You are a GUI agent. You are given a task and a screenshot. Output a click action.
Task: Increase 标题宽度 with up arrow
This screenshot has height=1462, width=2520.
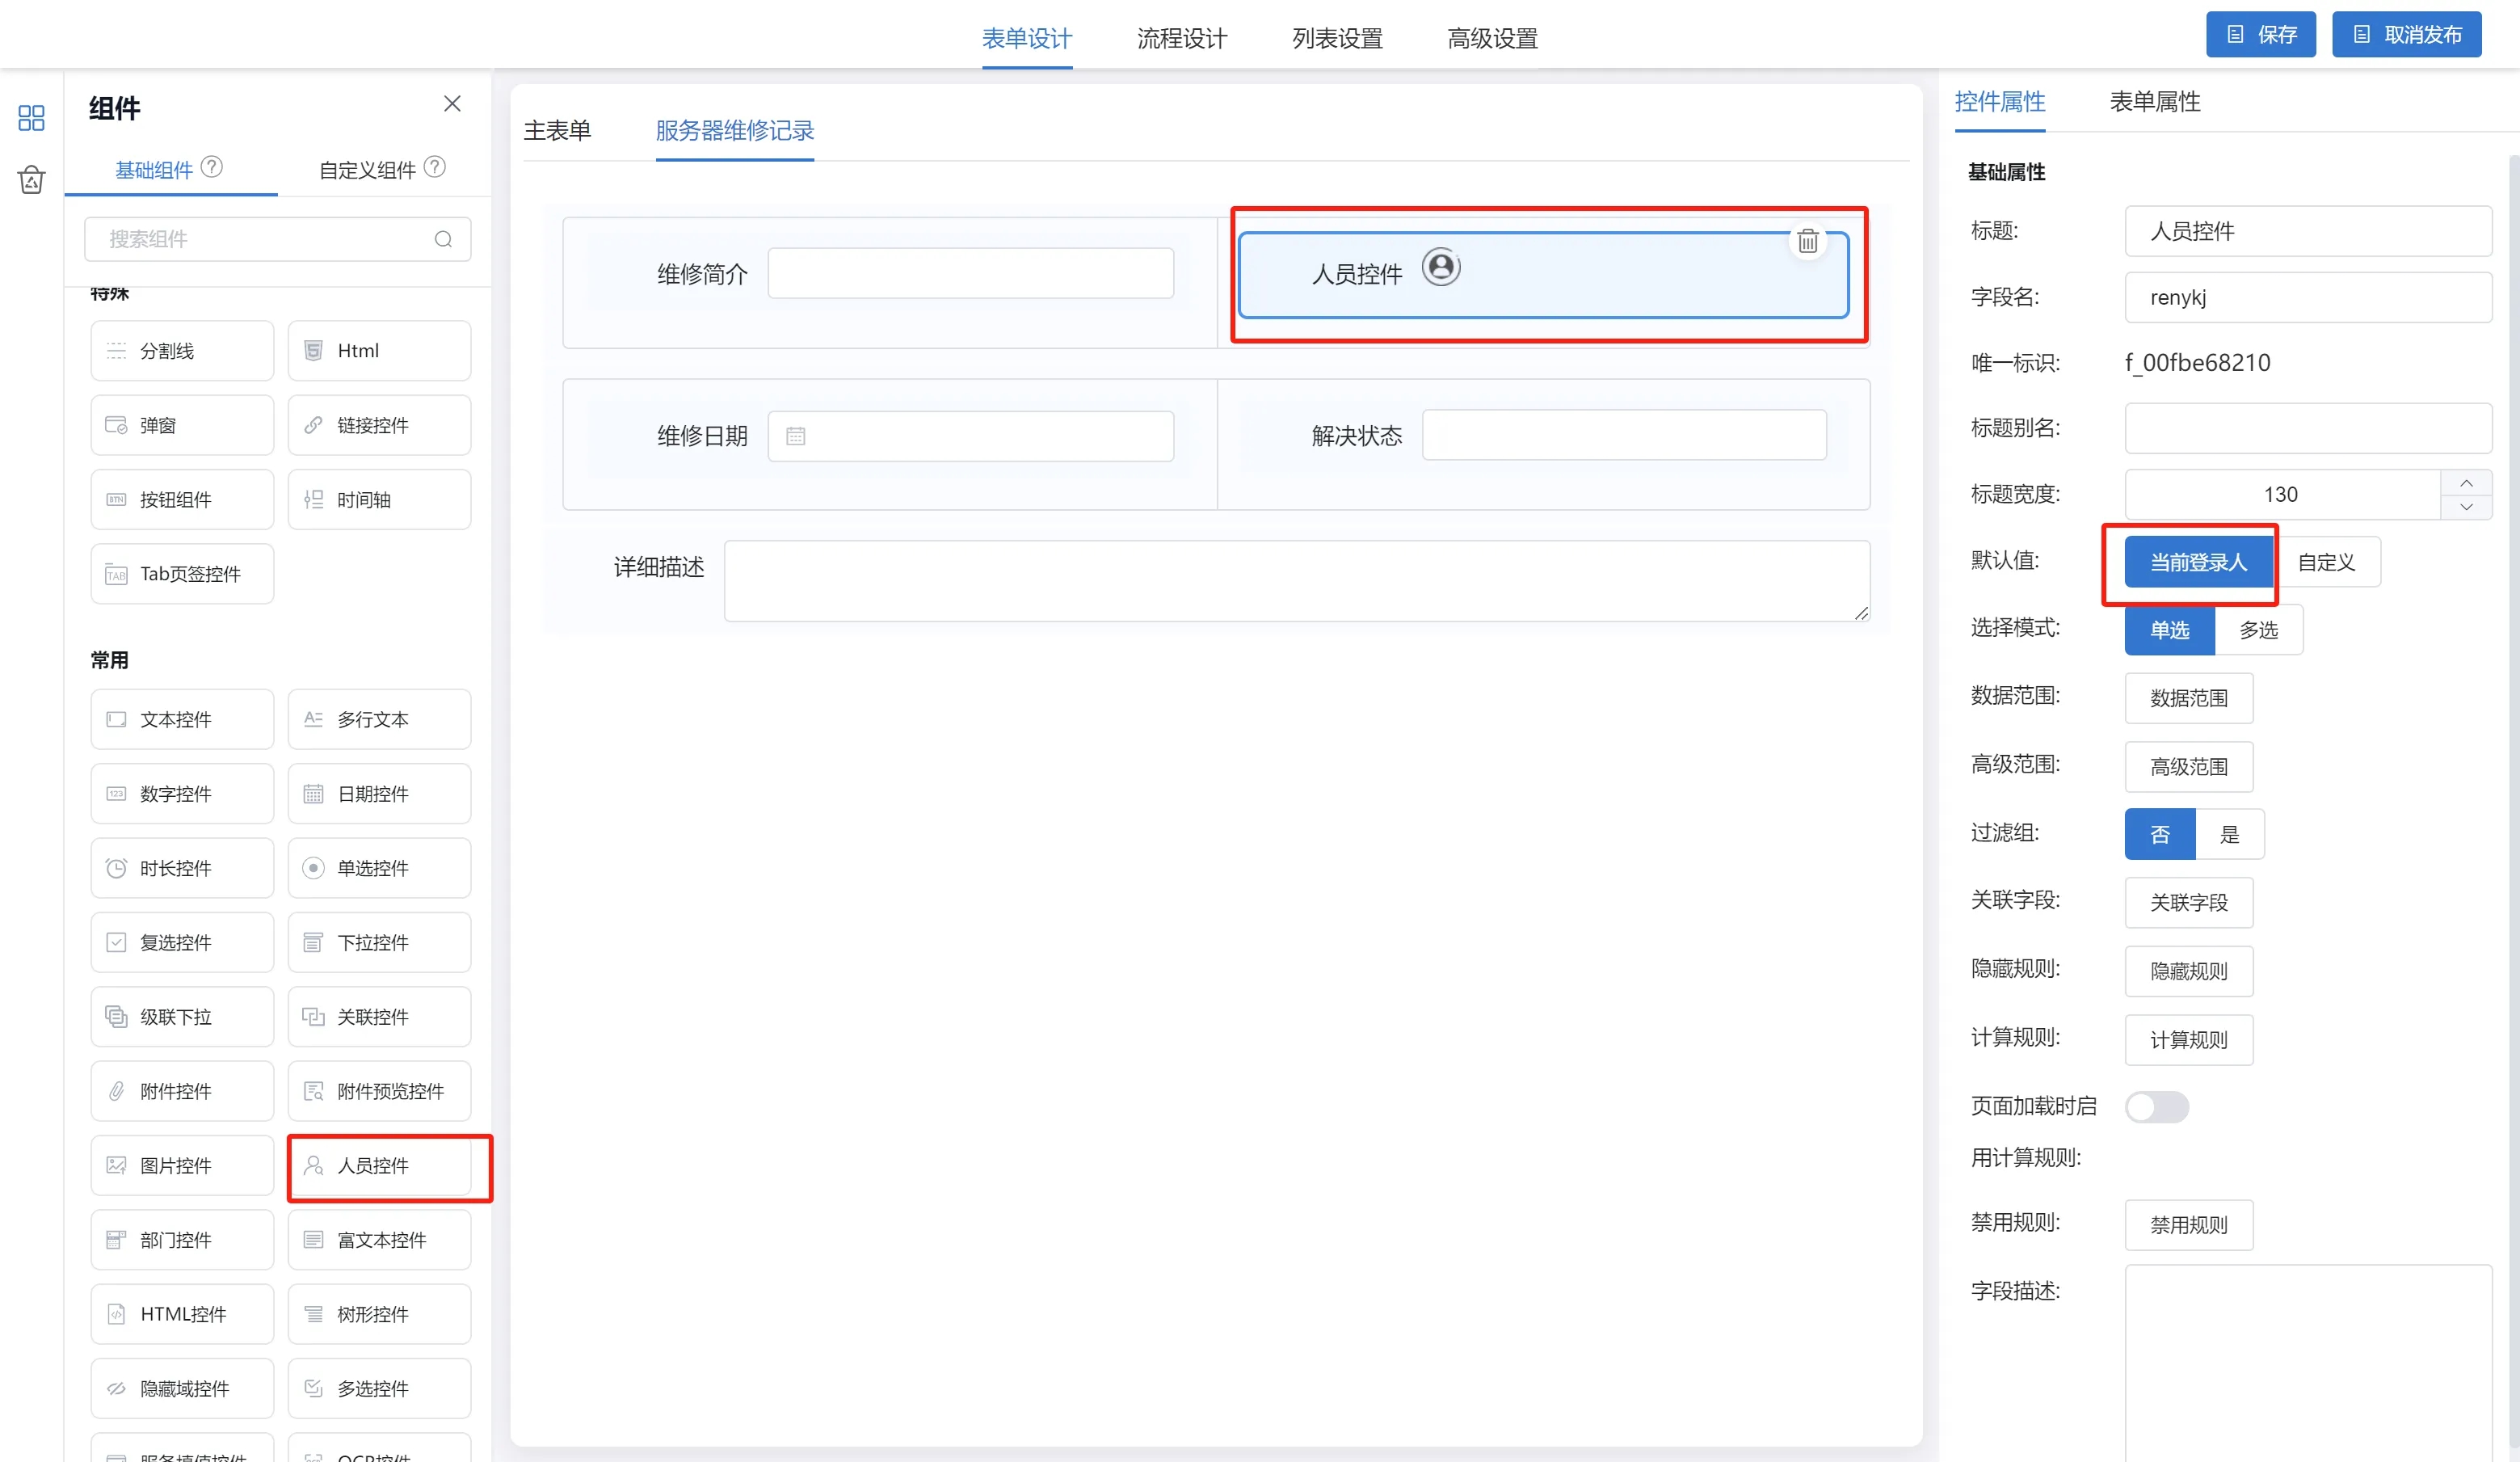point(2466,483)
